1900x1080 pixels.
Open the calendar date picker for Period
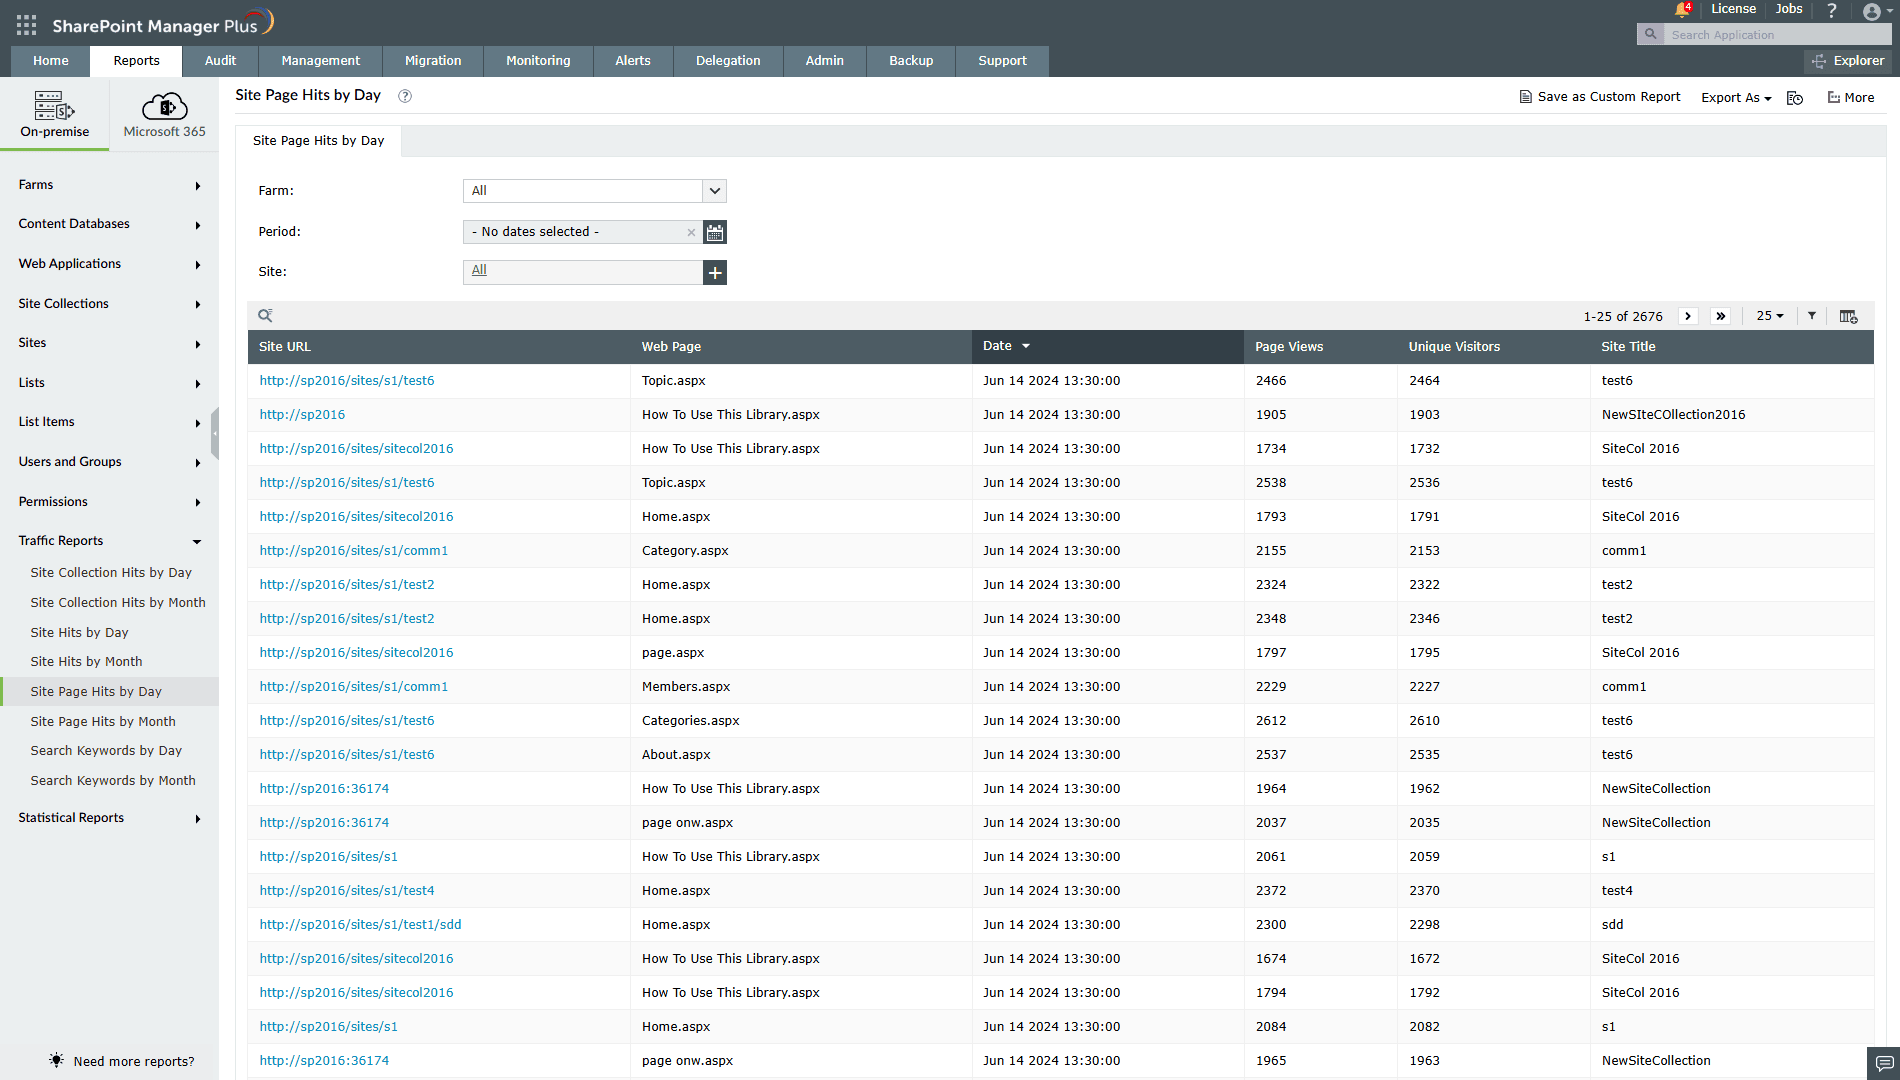pos(714,232)
